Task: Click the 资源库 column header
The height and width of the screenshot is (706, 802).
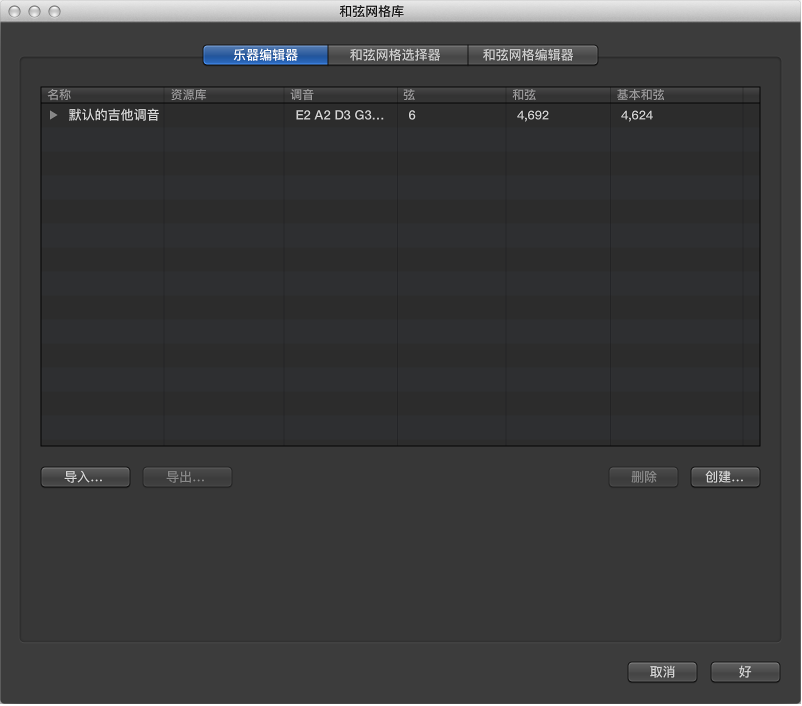Action: tap(224, 95)
